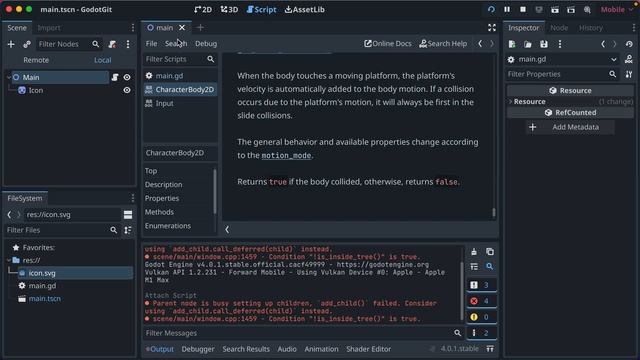Image resolution: width=640 pixels, height=360 pixels.
Task: Toggle standard messages filter showing 3
Action: tap(481, 285)
